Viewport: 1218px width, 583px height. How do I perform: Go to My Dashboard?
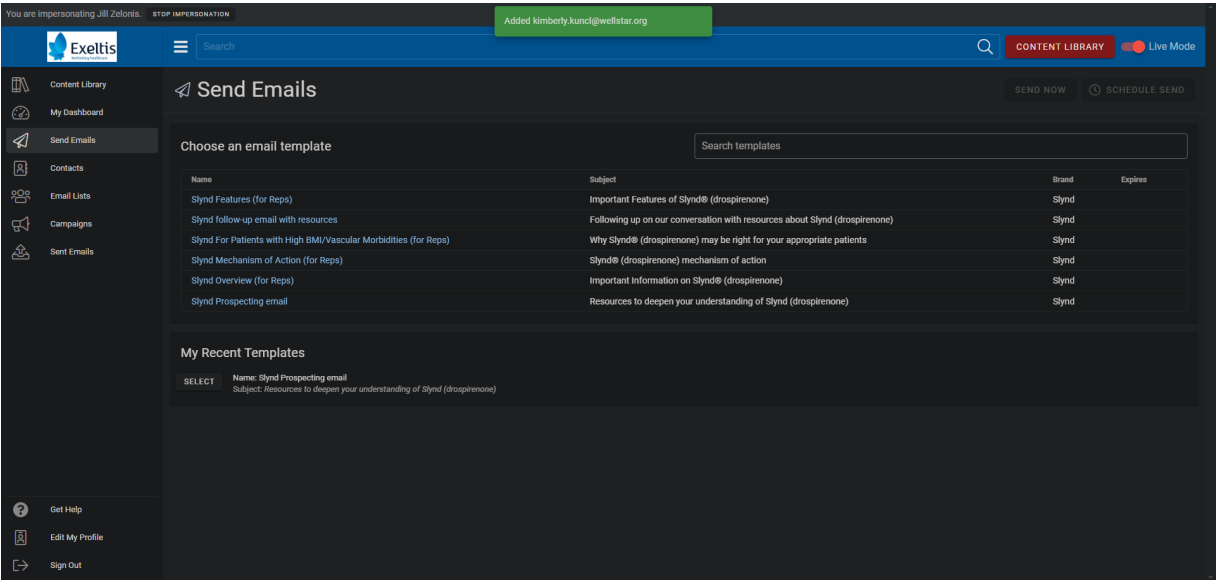(77, 112)
